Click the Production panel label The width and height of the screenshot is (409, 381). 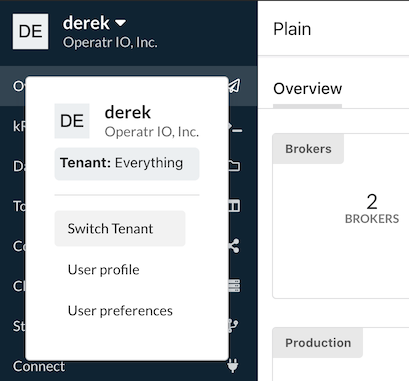[x=318, y=343]
